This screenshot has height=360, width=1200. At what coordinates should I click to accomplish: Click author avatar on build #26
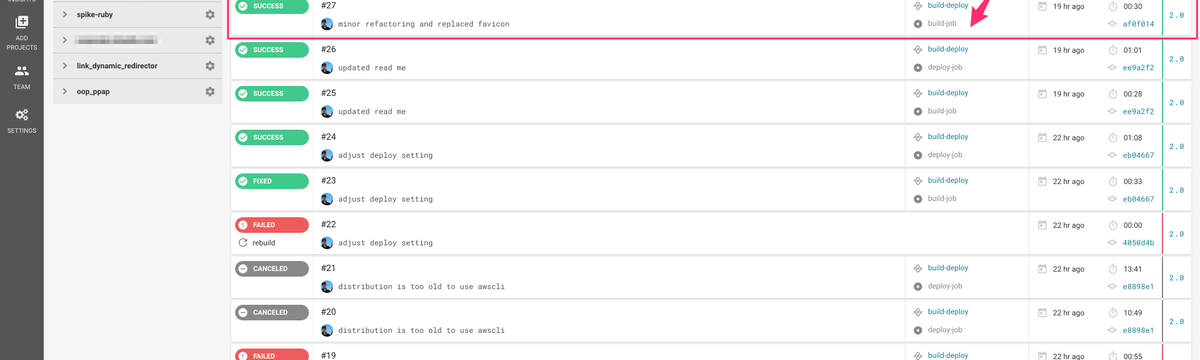click(327, 68)
